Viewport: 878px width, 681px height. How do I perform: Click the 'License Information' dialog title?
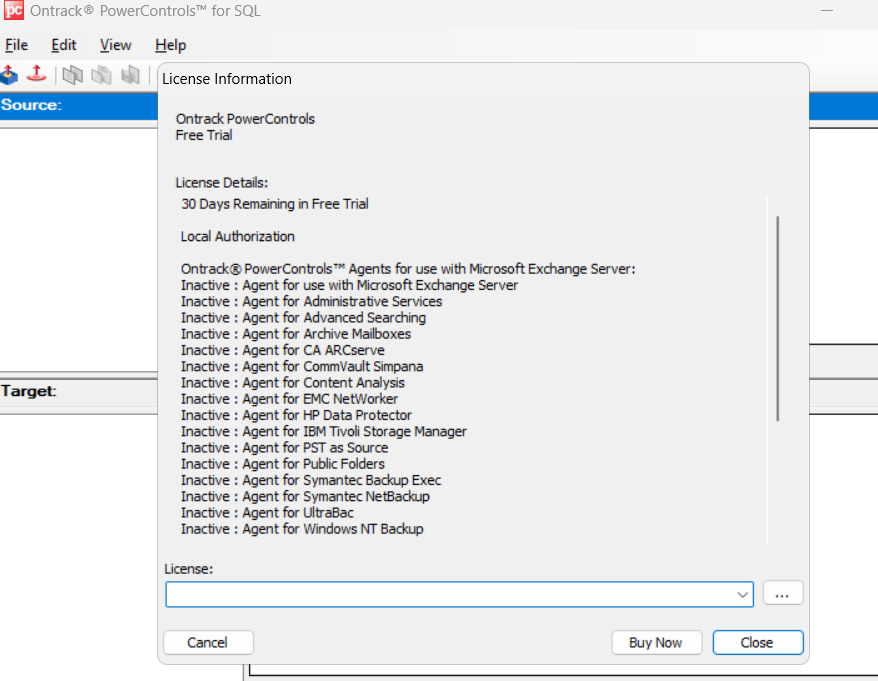tap(227, 79)
